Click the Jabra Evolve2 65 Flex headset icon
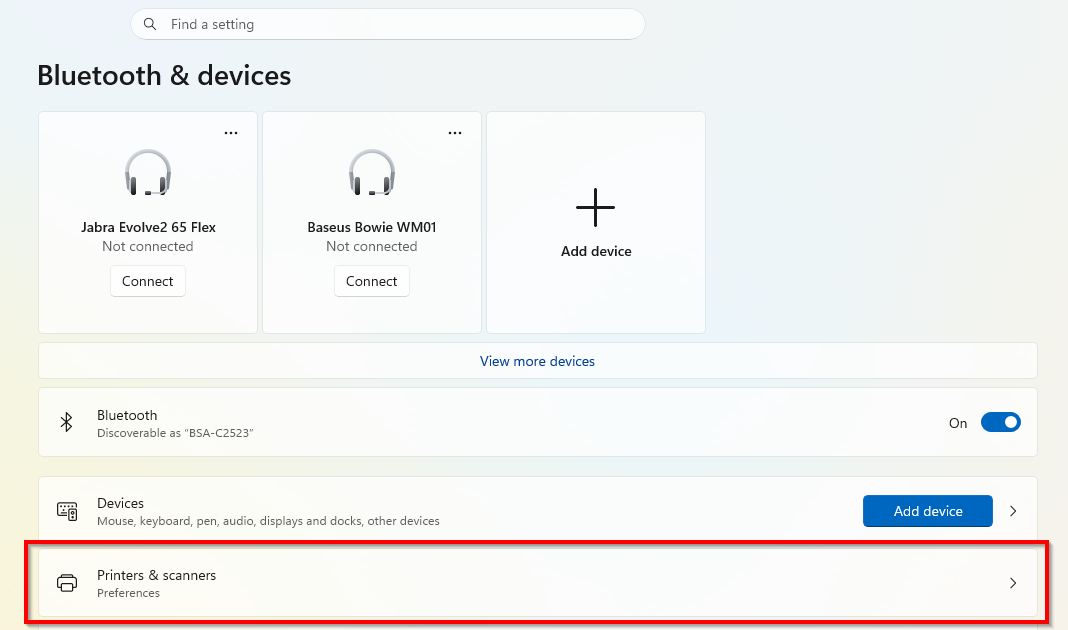The width and height of the screenshot is (1068, 630). [148, 172]
